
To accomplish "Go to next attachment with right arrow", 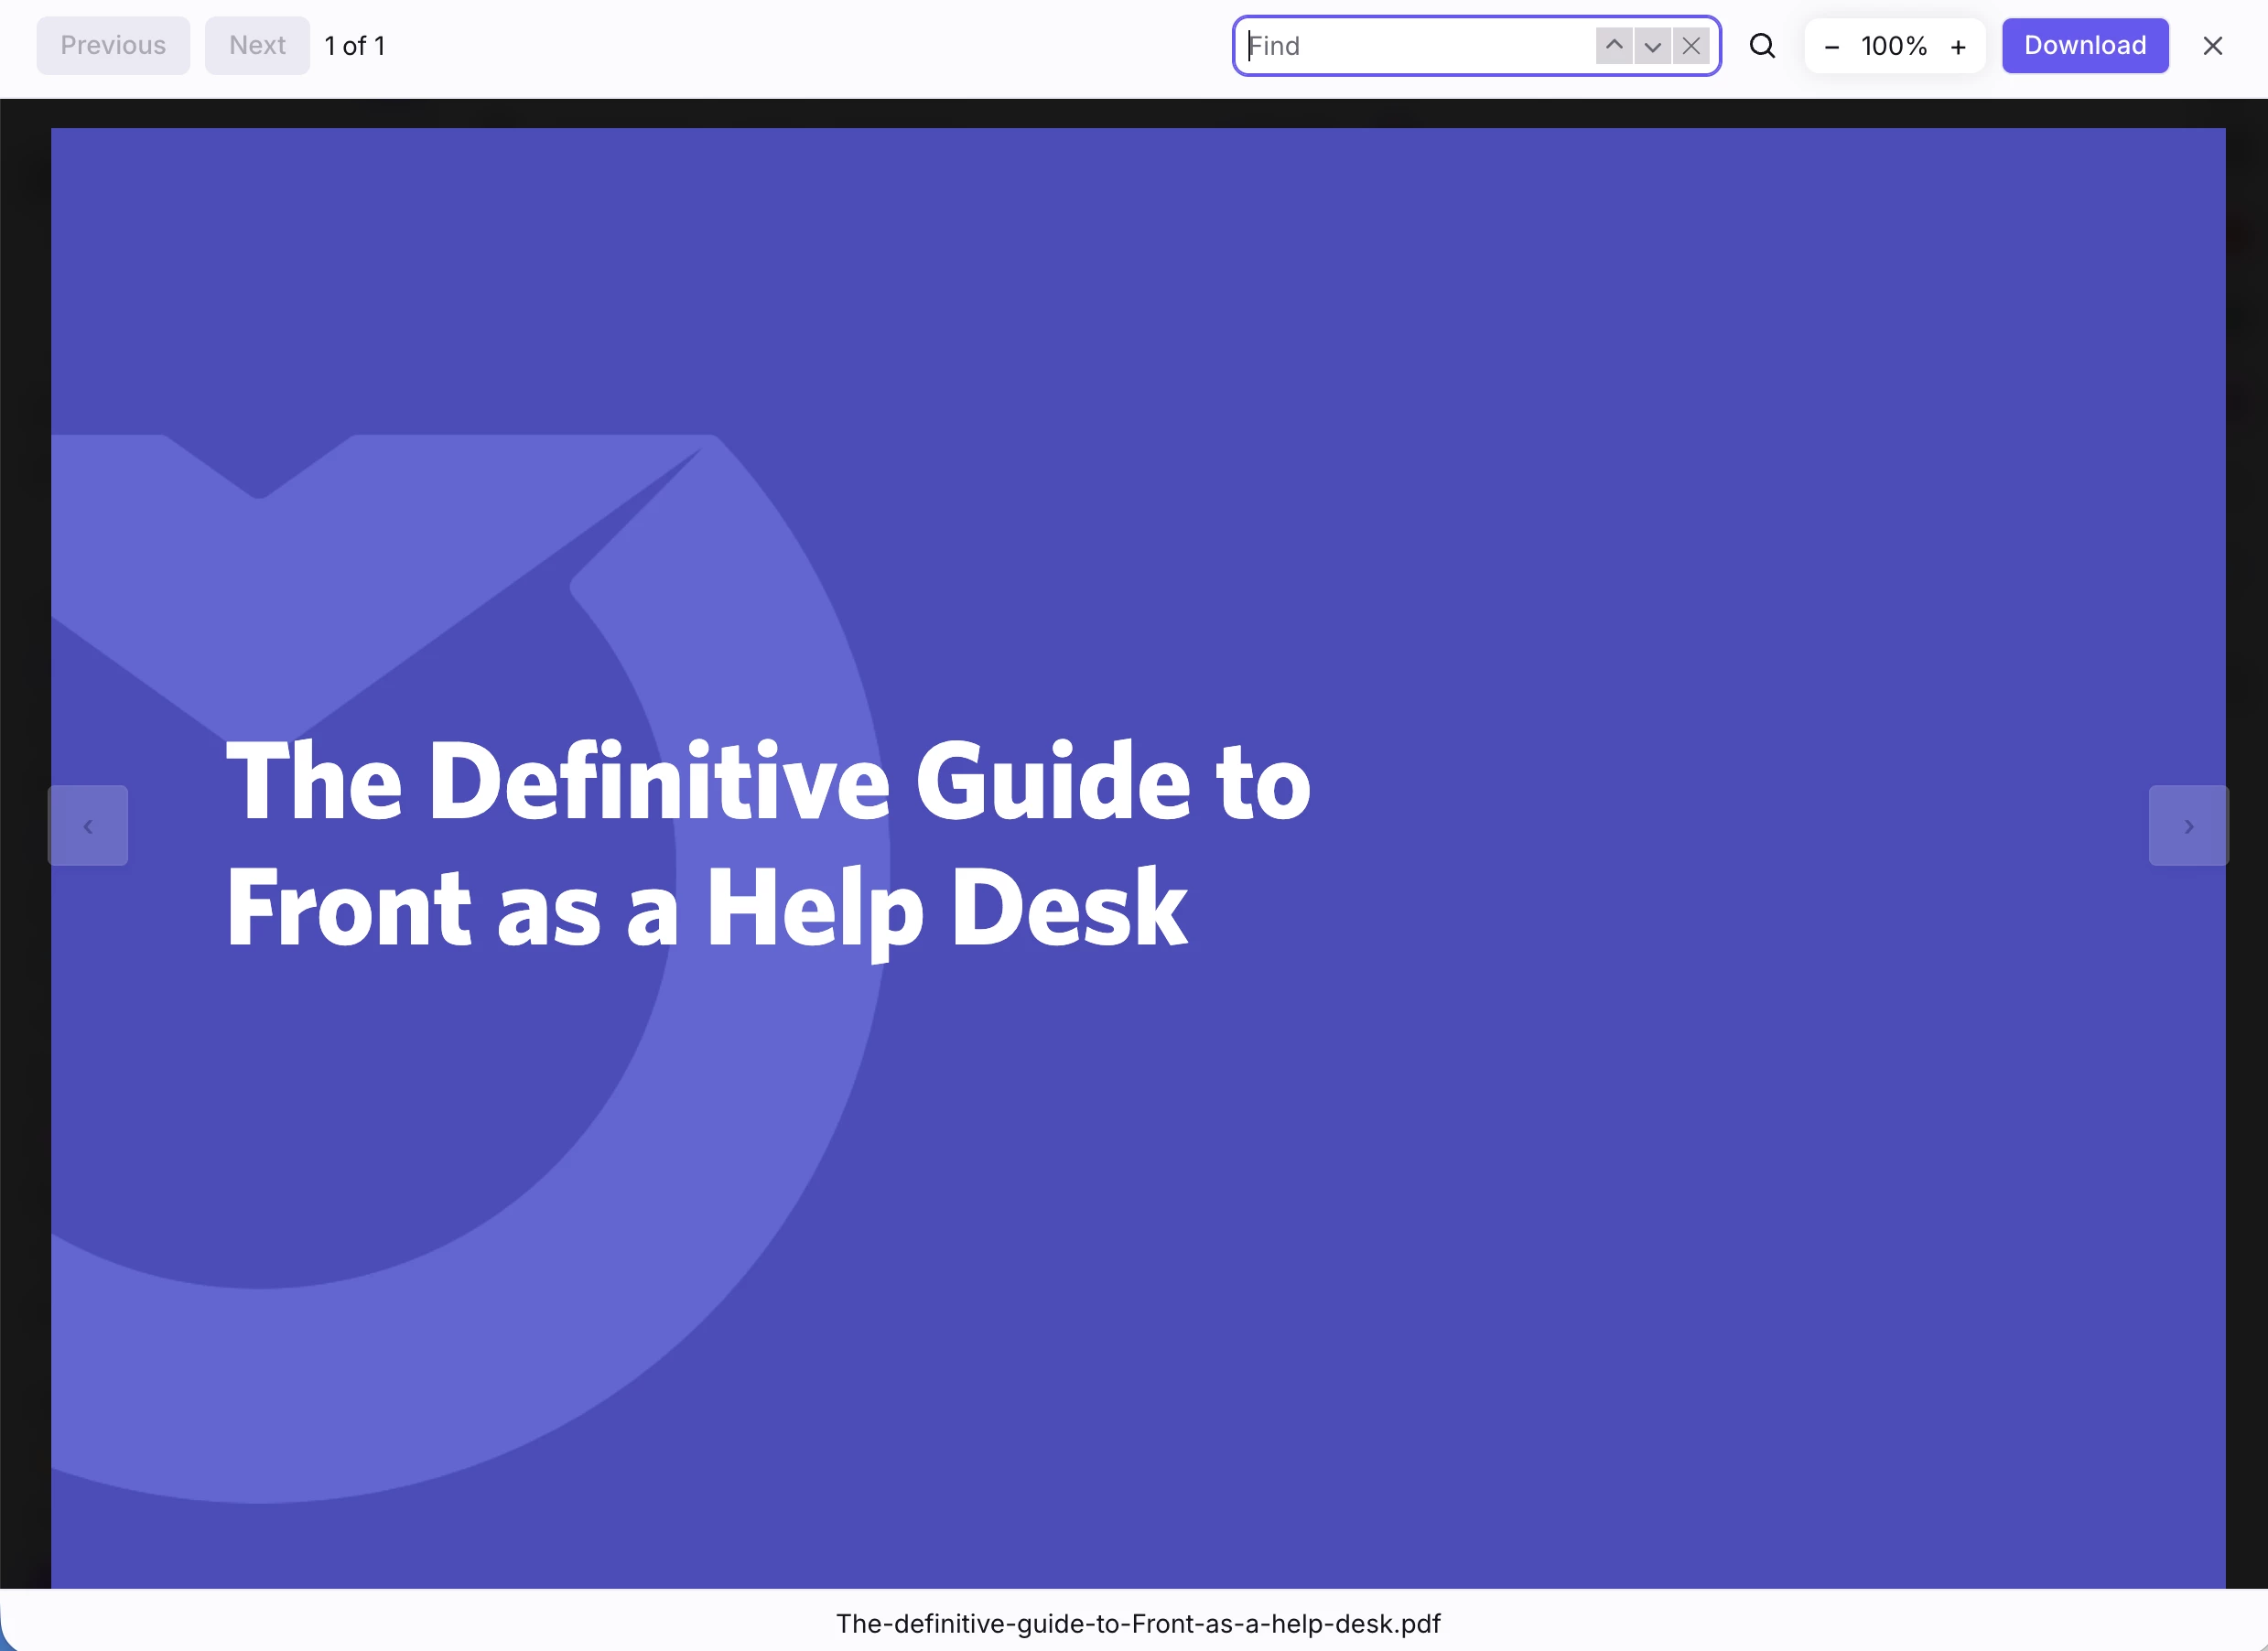I will (2188, 825).
